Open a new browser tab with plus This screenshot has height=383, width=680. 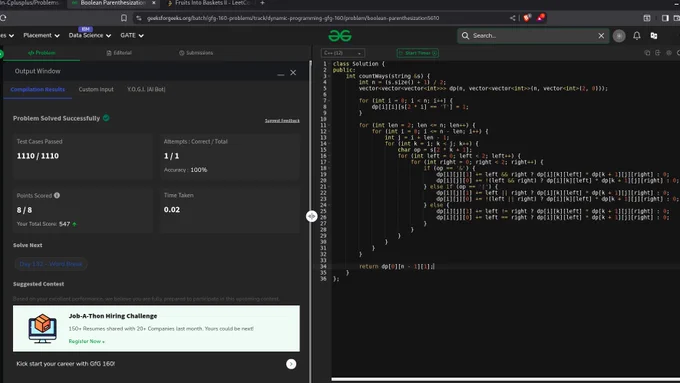(262, 3)
